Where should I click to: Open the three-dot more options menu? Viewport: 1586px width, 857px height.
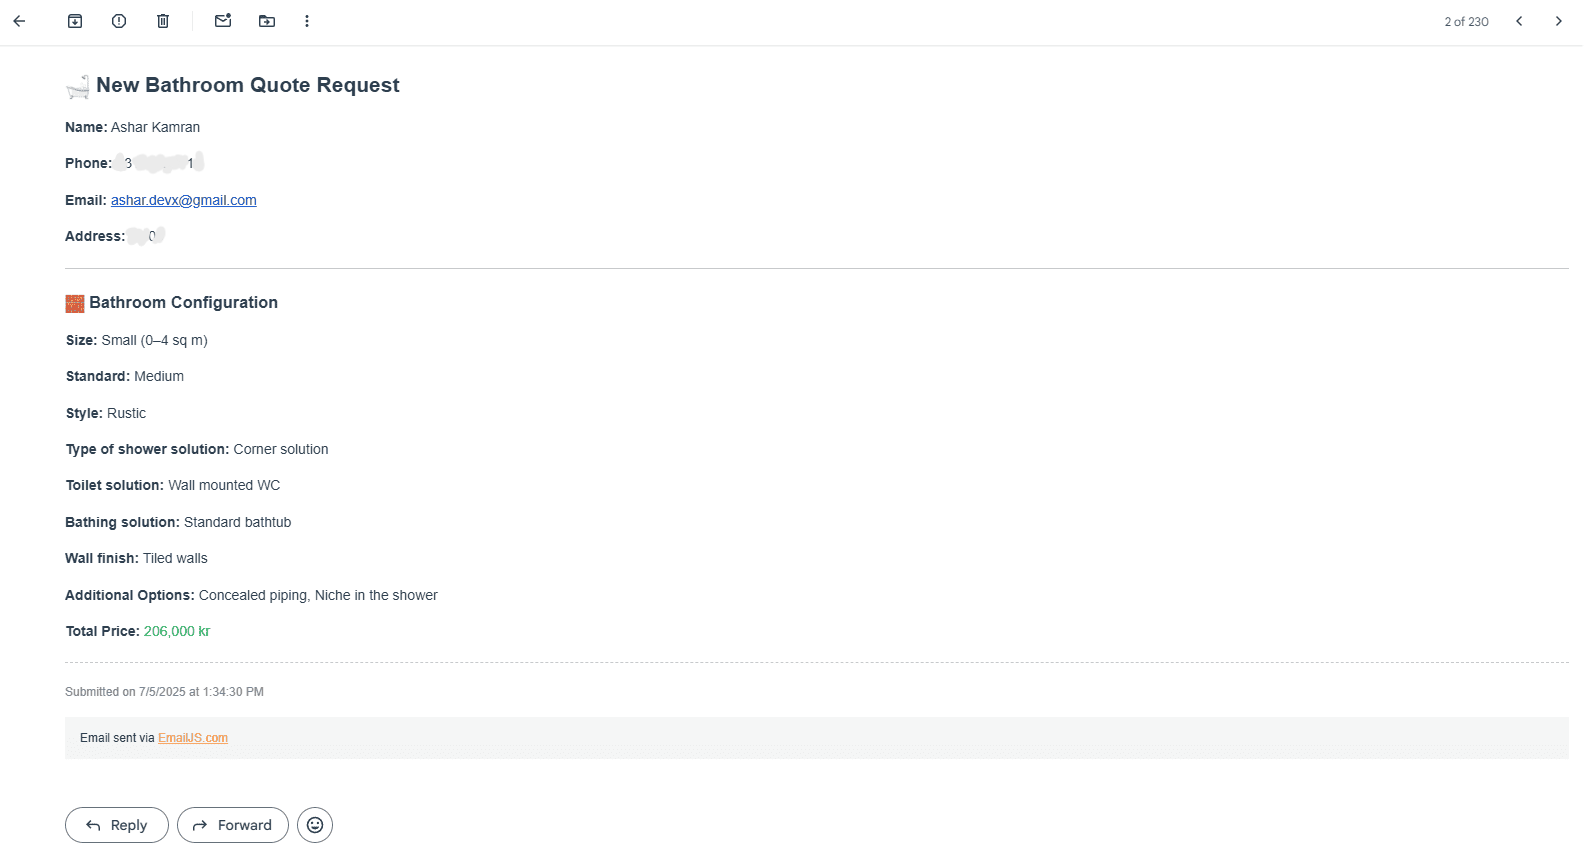pyautogui.click(x=307, y=21)
